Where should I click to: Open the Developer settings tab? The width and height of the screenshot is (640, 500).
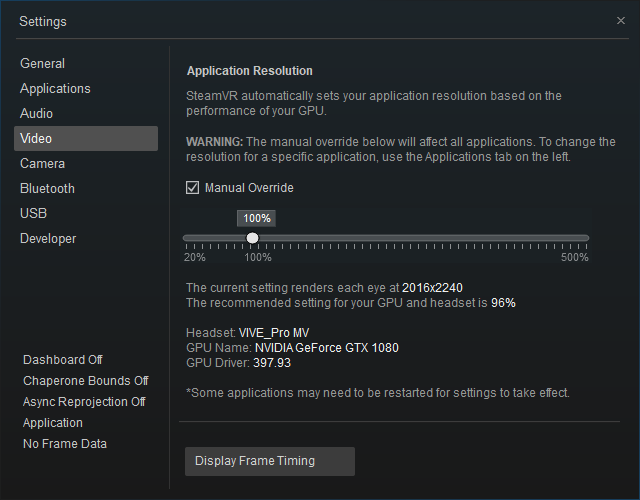(x=48, y=238)
